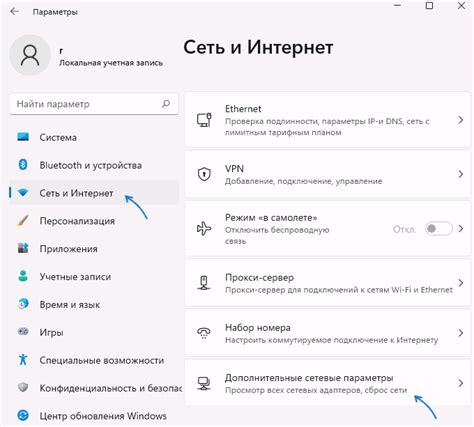Click the Учетные записи person icon

click(23, 276)
